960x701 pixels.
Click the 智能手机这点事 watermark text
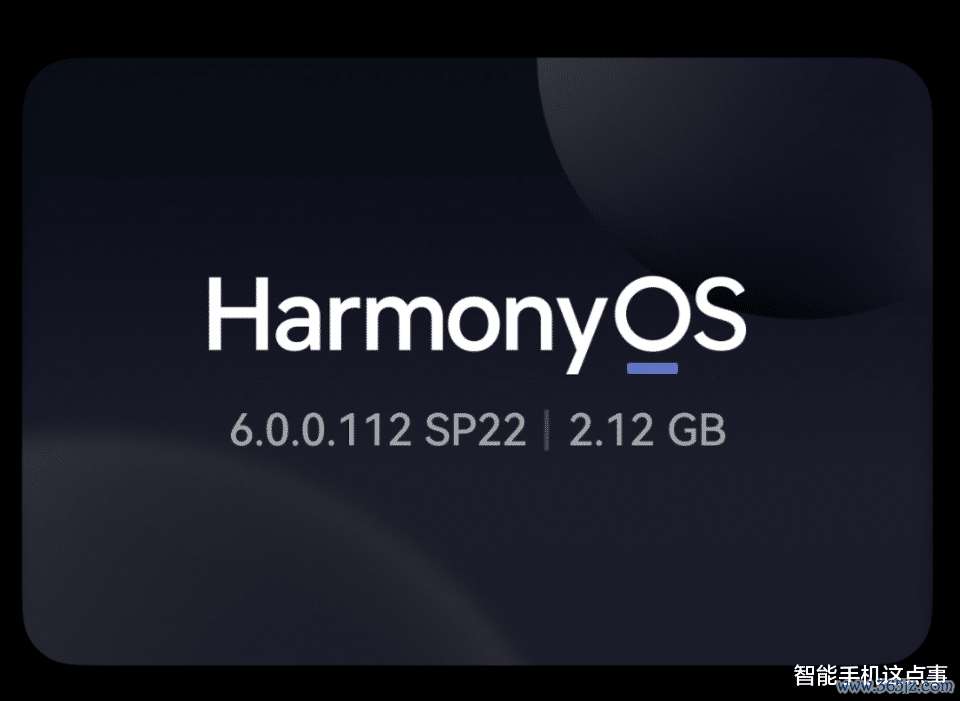tap(870, 675)
